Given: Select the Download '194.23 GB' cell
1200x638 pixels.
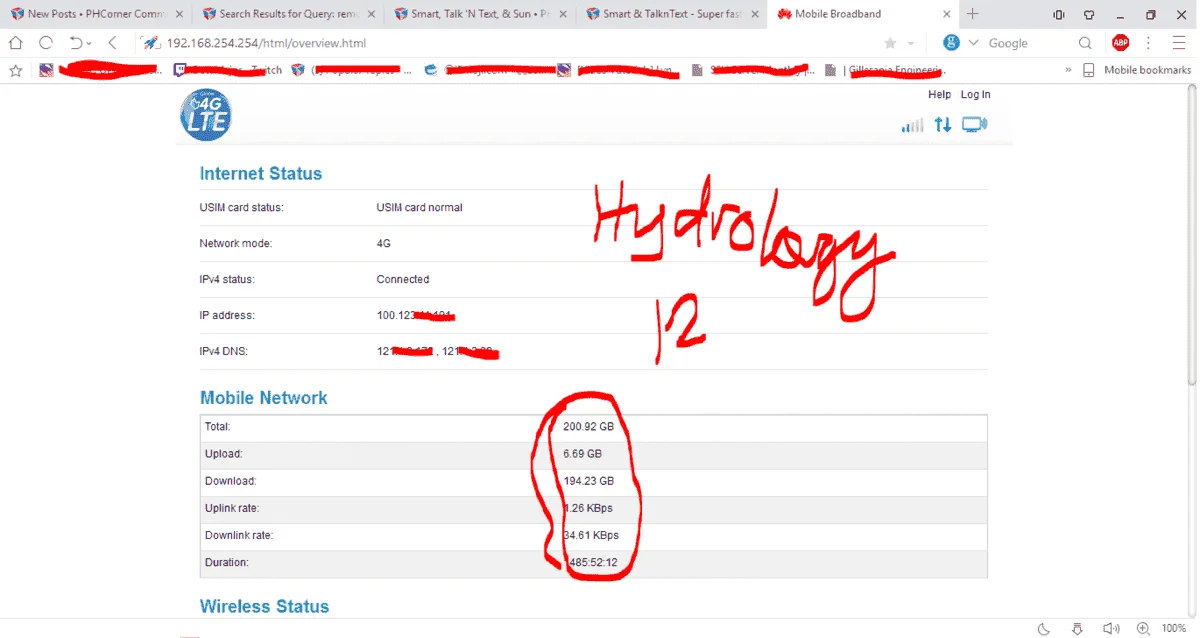Looking at the screenshot, I should click(x=589, y=481).
